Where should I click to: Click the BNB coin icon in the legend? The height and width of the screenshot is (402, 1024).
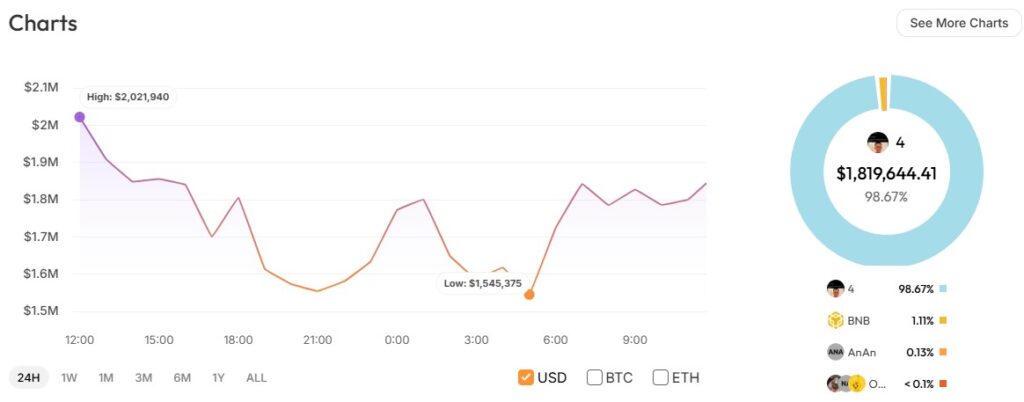(x=835, y=320)
